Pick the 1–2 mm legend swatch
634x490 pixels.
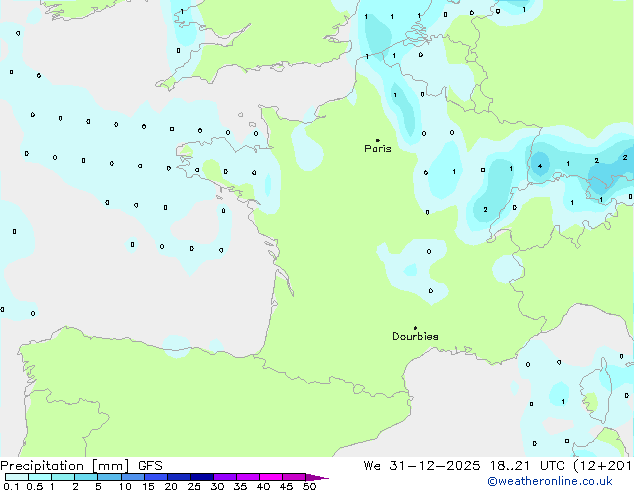[63, 477]
